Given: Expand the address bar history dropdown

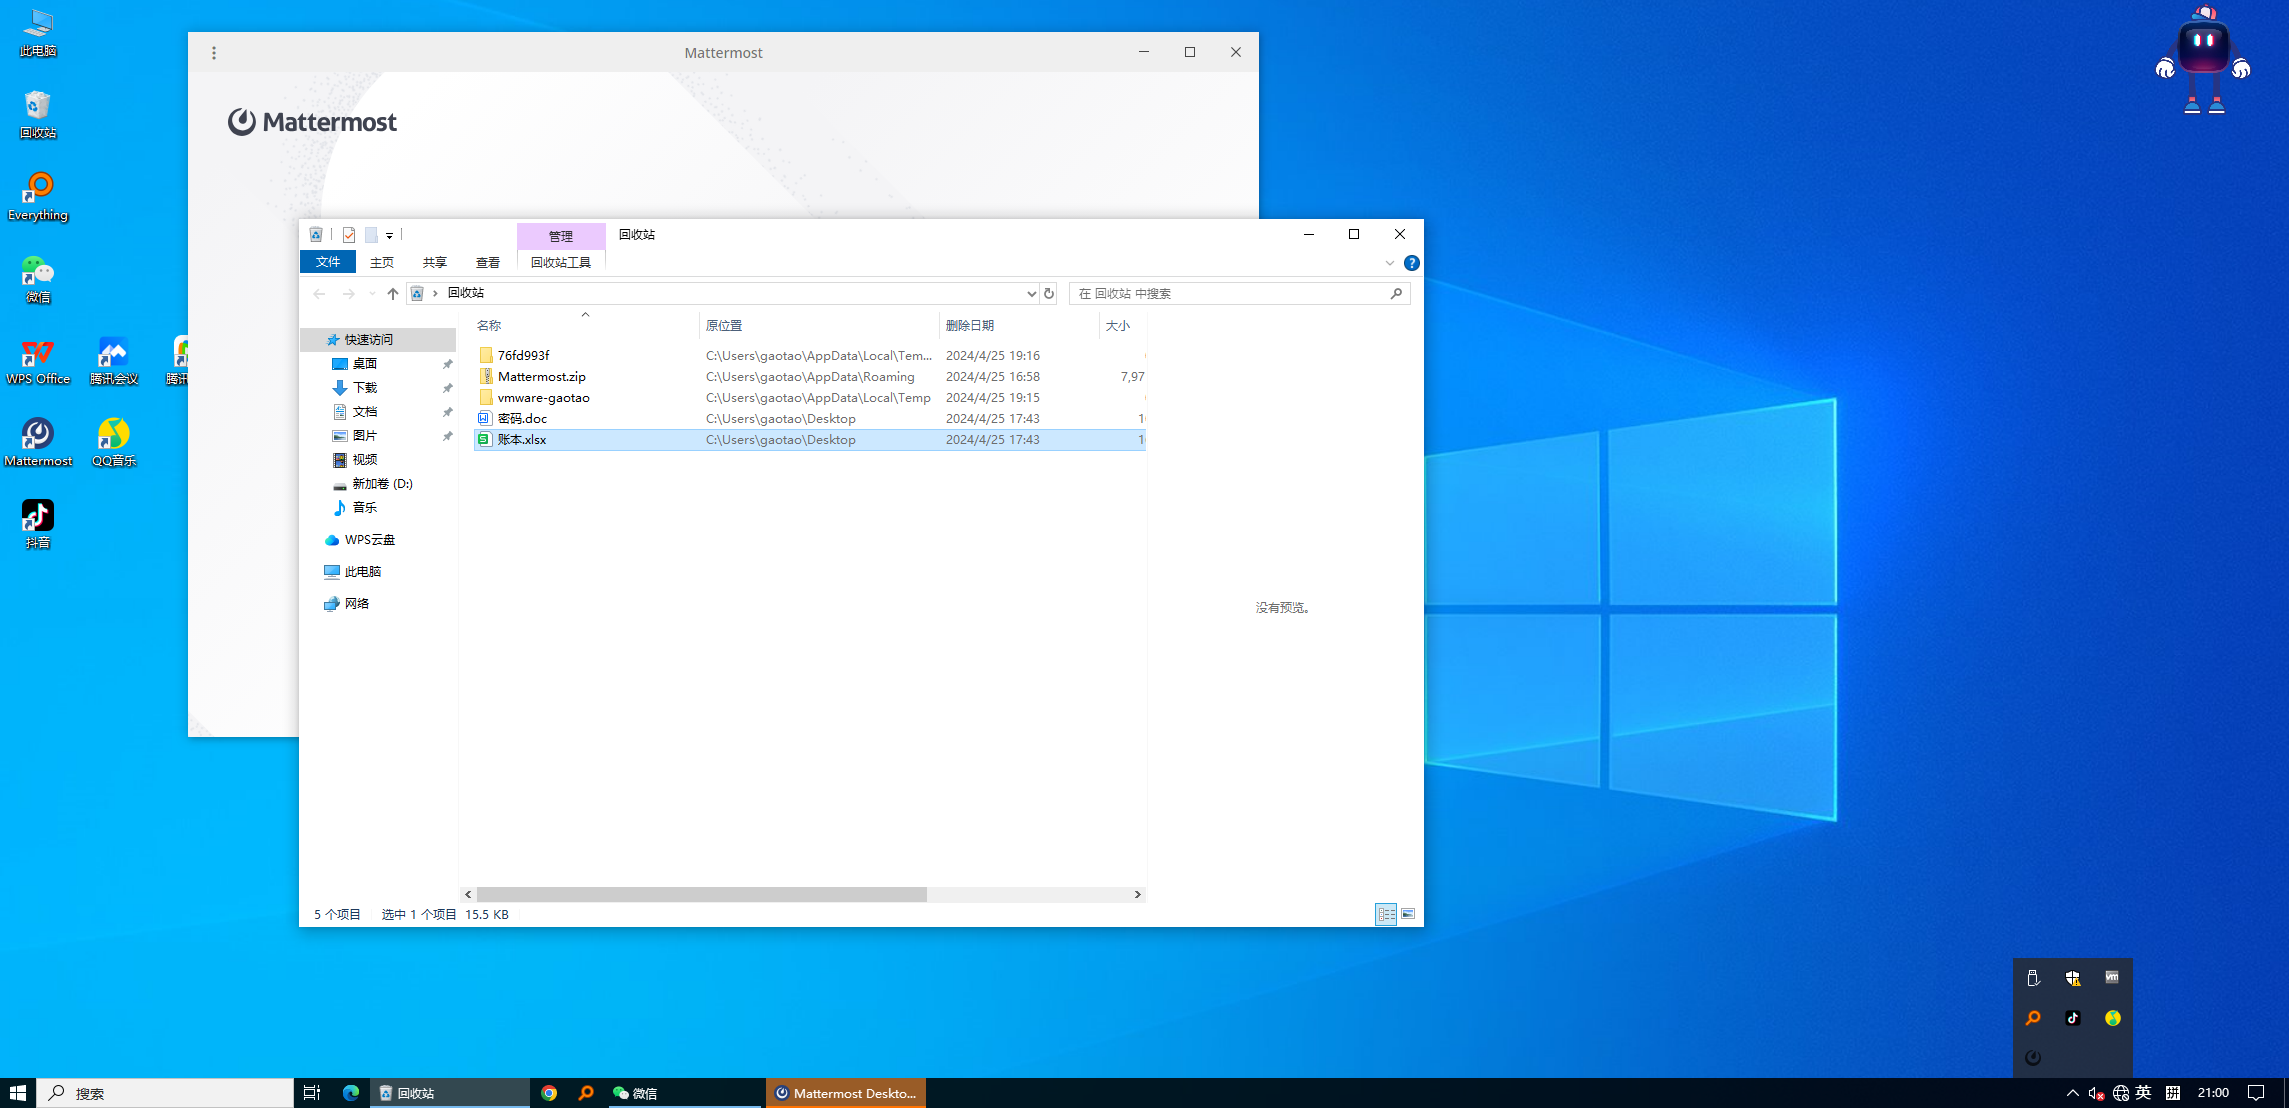Looking at the screenshot, I should pos(1031,294).
